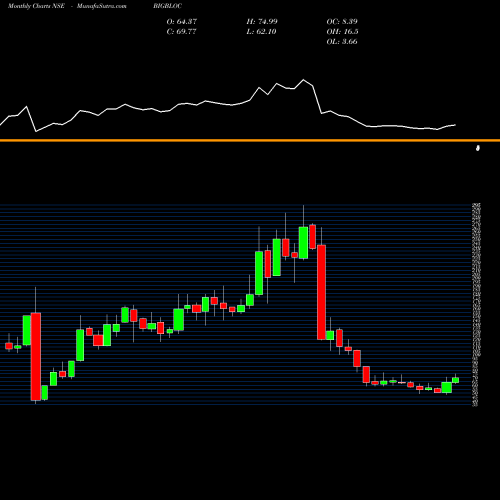
Task: Click the MunafaSutra.com label
Action: tap(102, 6)
